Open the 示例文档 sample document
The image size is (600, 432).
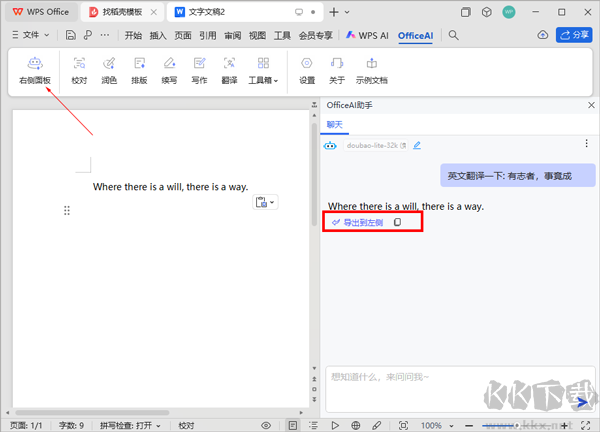coord(372,70)
